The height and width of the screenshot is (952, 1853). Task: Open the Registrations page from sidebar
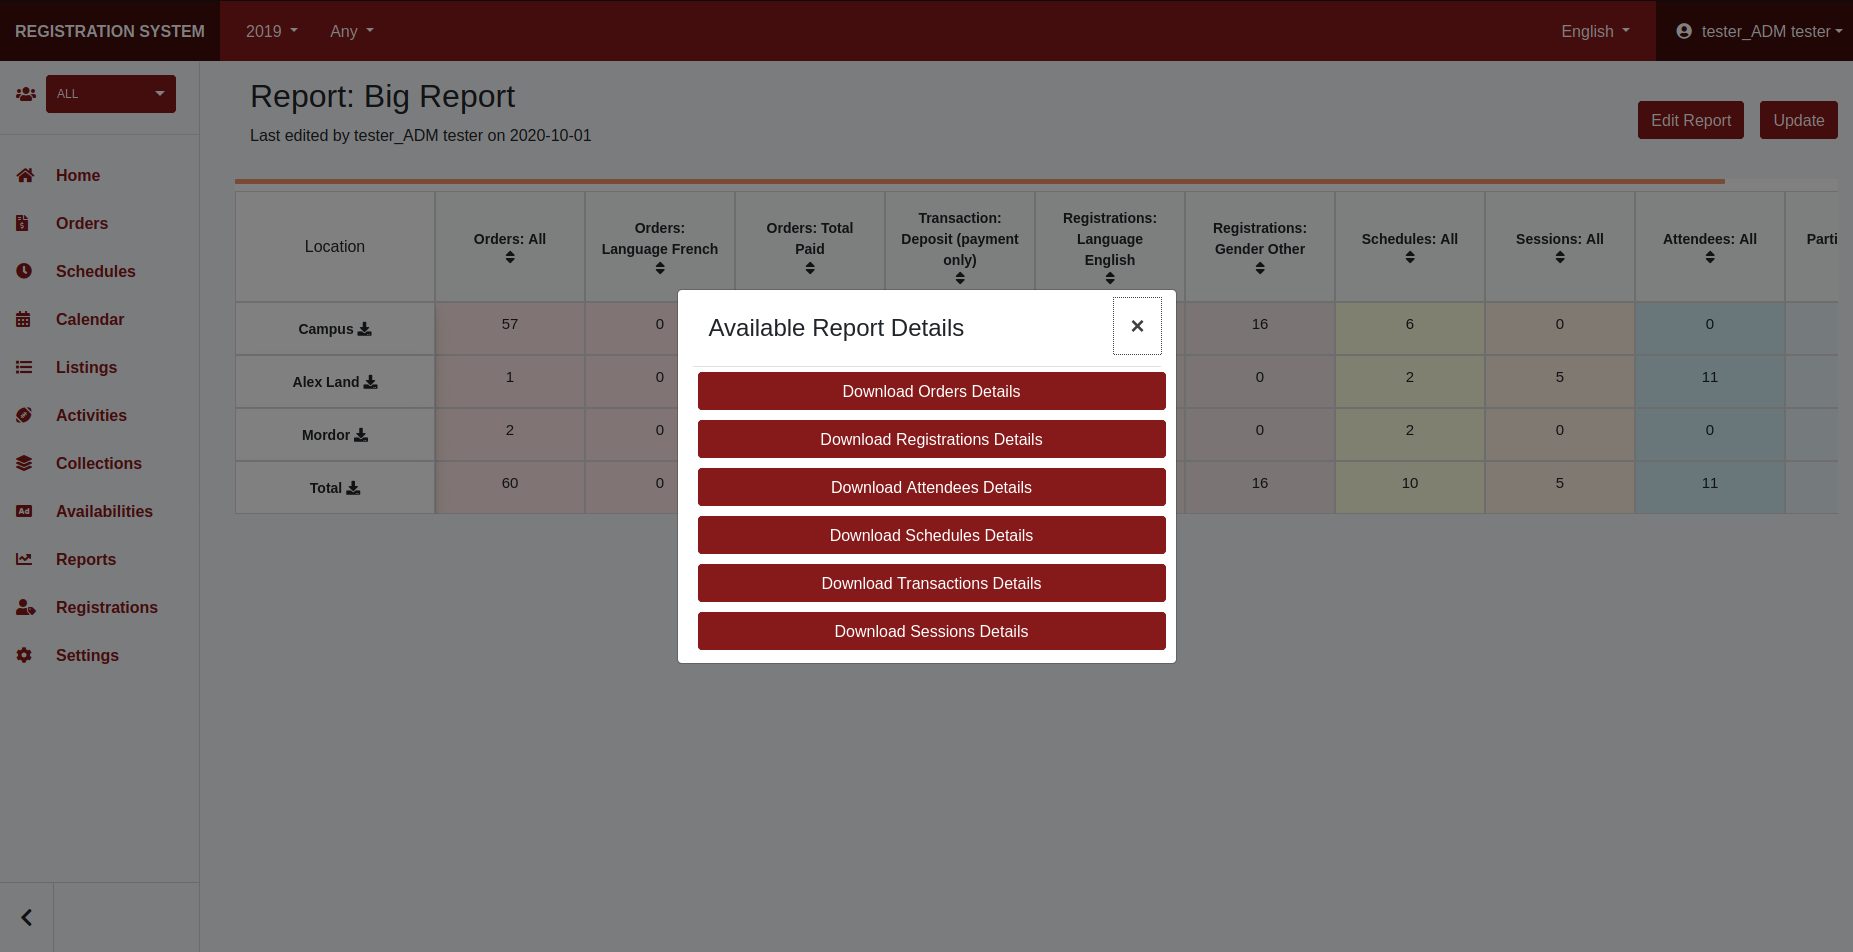pos(106,607)
